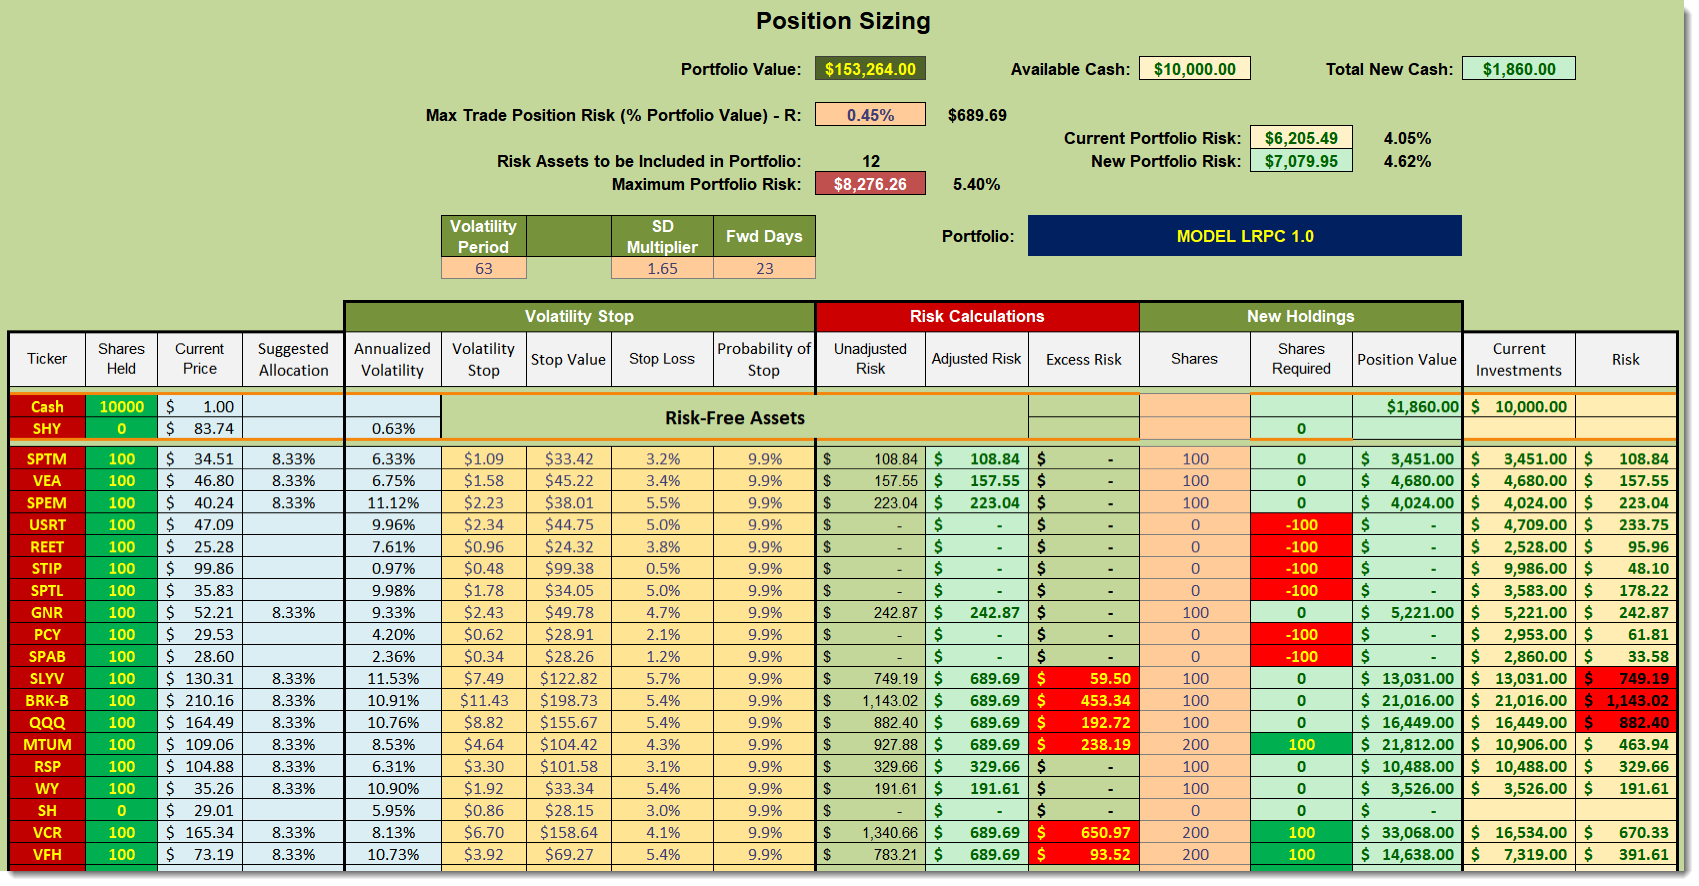Click the MTUM shares required 100 cell
This screenshot has width=1699, height=886.
1301,745
